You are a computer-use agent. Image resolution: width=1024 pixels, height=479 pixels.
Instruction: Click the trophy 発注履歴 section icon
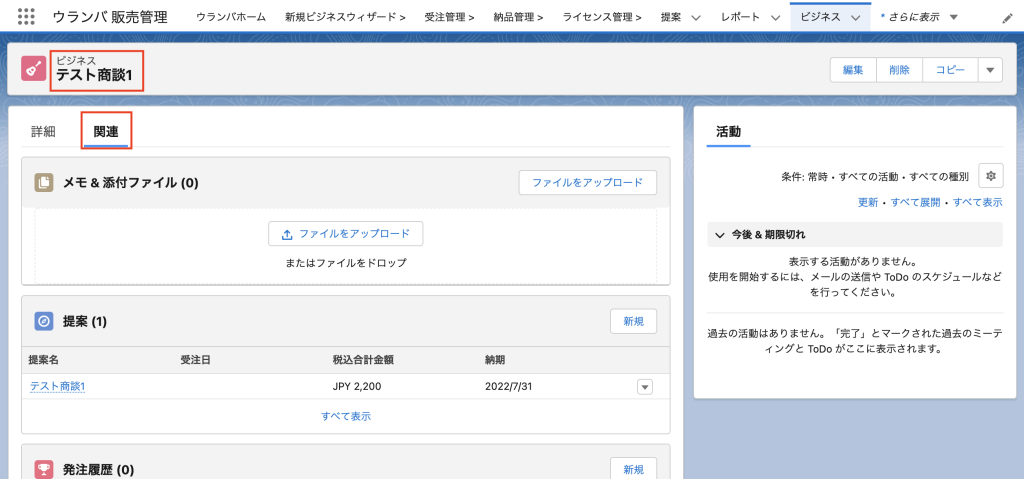[x=44, y=469]
